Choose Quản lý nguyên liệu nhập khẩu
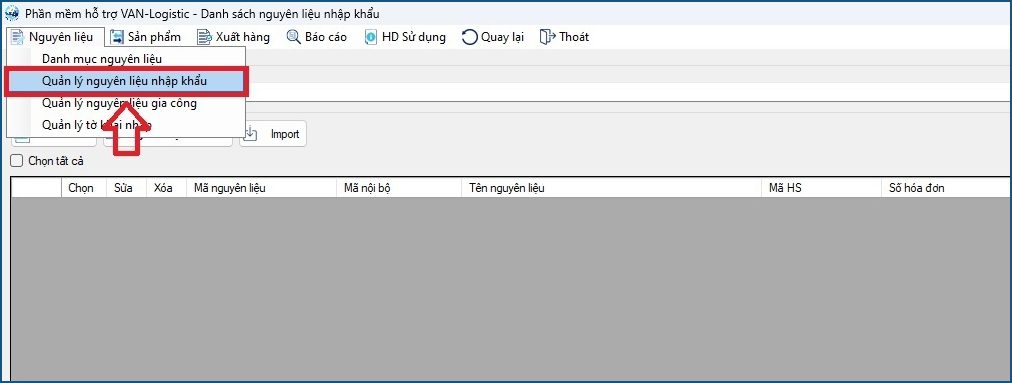The height and width of the screenshot is (383, 1012). [125, 82]
